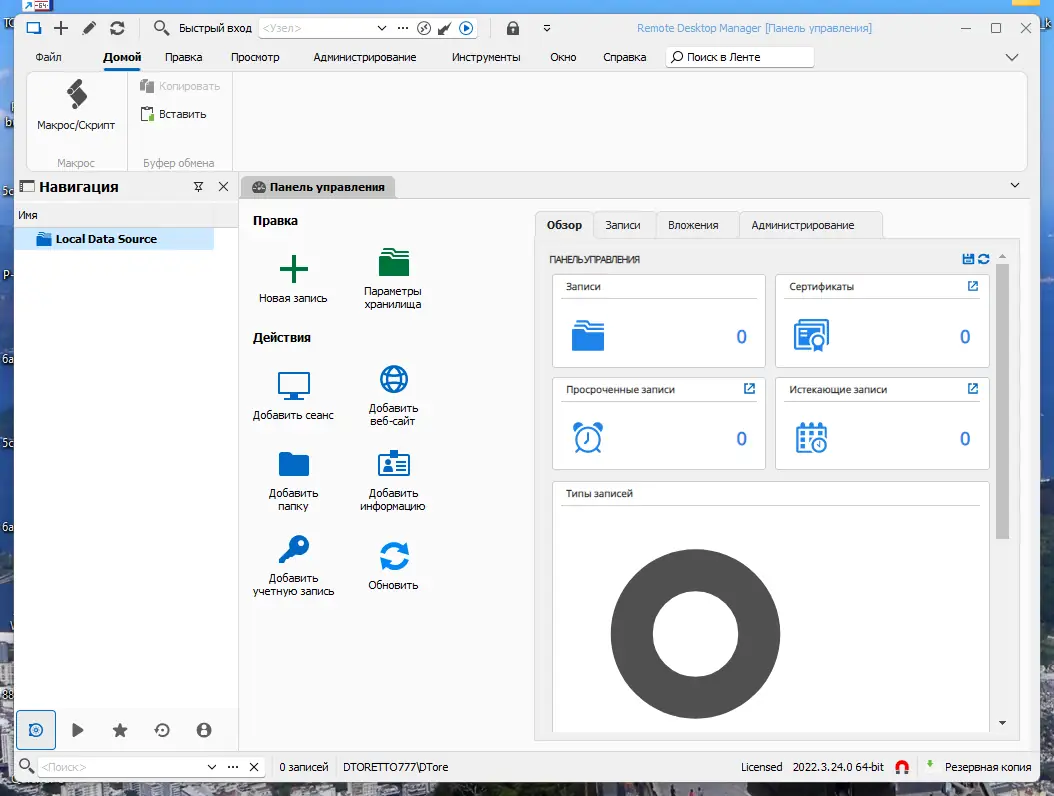1054x796 pixels.
Task: Toggle the Navigation pane pin
Action: pos(198,187)
